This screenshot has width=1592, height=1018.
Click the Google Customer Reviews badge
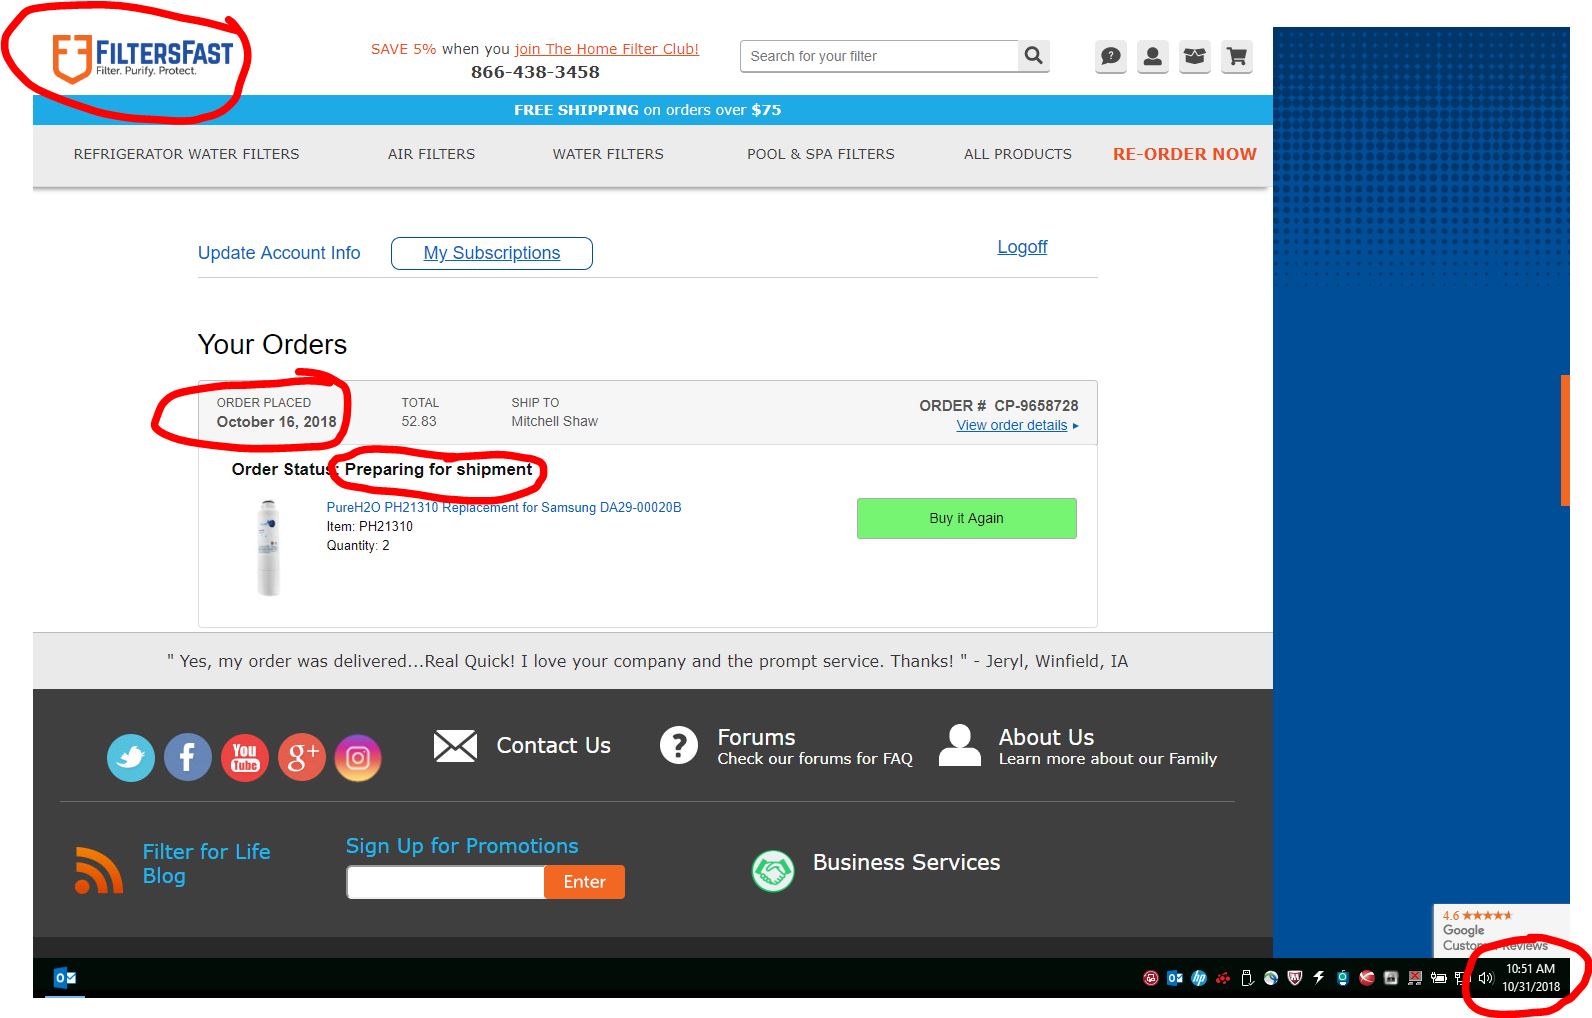point(1501,931)
